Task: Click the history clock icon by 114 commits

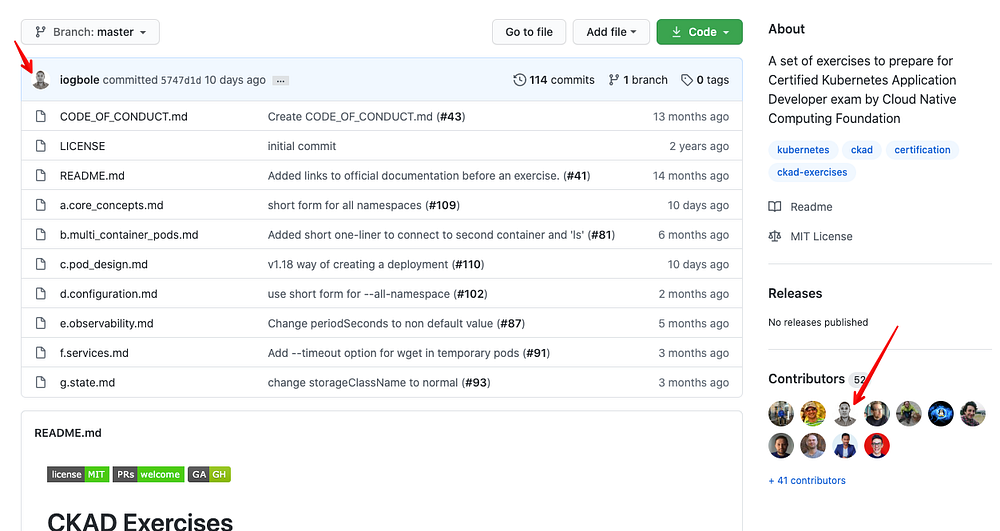Action: [x=520, y=80]
